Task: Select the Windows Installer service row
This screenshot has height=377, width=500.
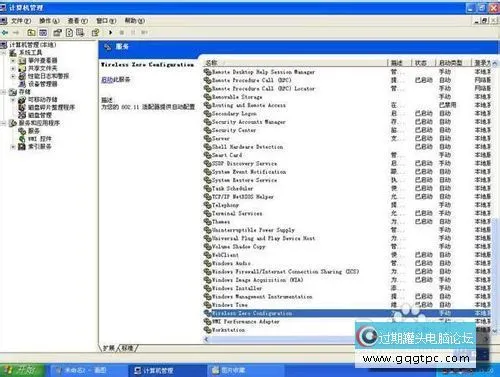Action: (347, 288)
